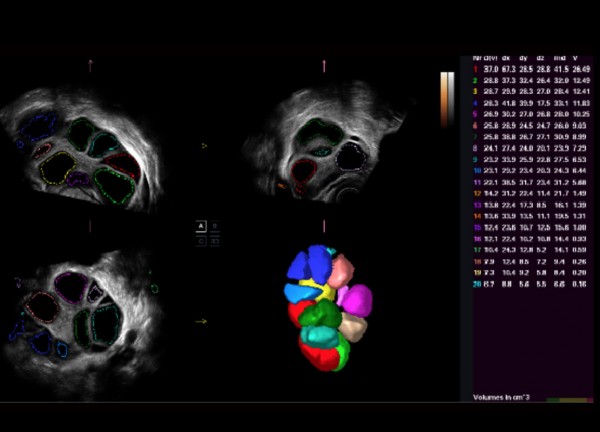Screen dimensions: 600x432
Task: Select the A plane quadrant button
Action: pyautogui.click(x=200, y=227)
